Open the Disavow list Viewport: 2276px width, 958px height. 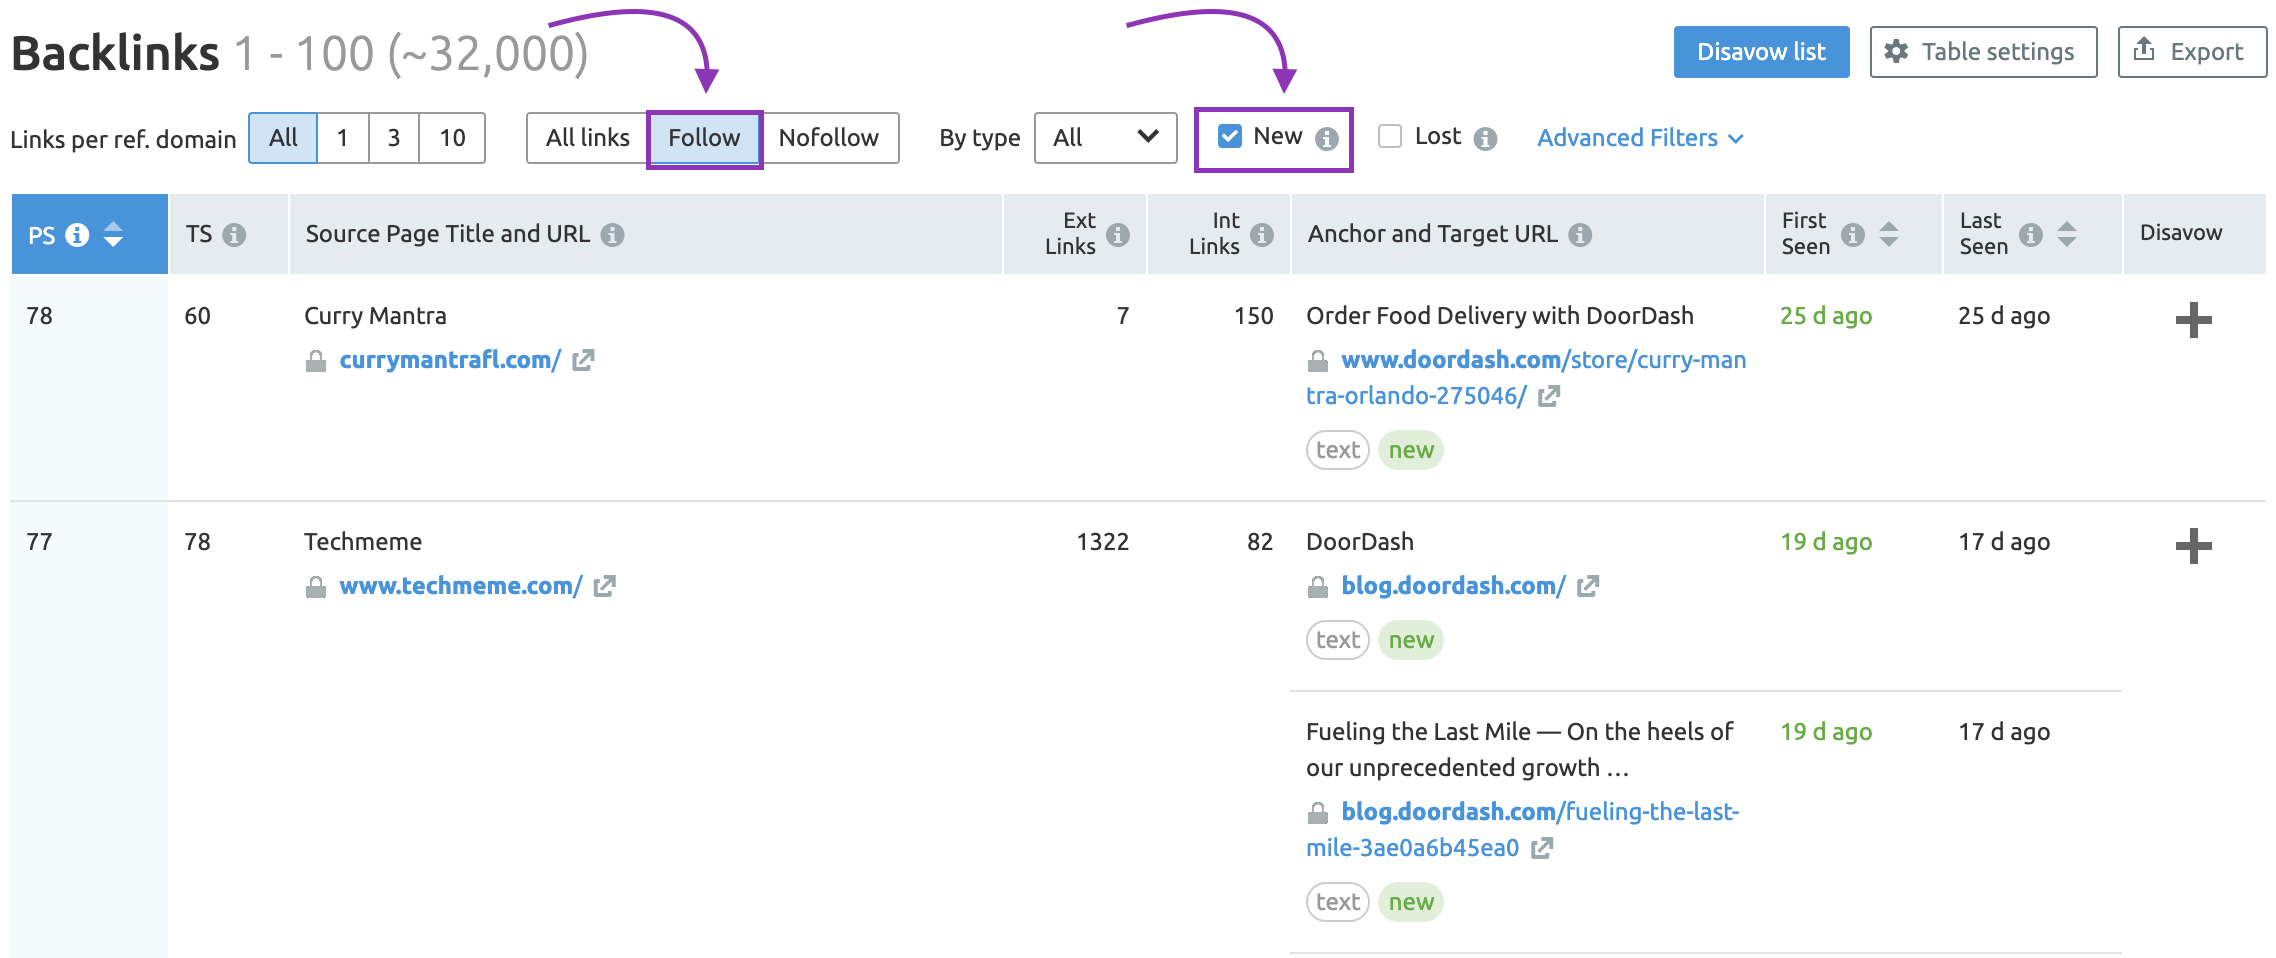point(1761,52)
